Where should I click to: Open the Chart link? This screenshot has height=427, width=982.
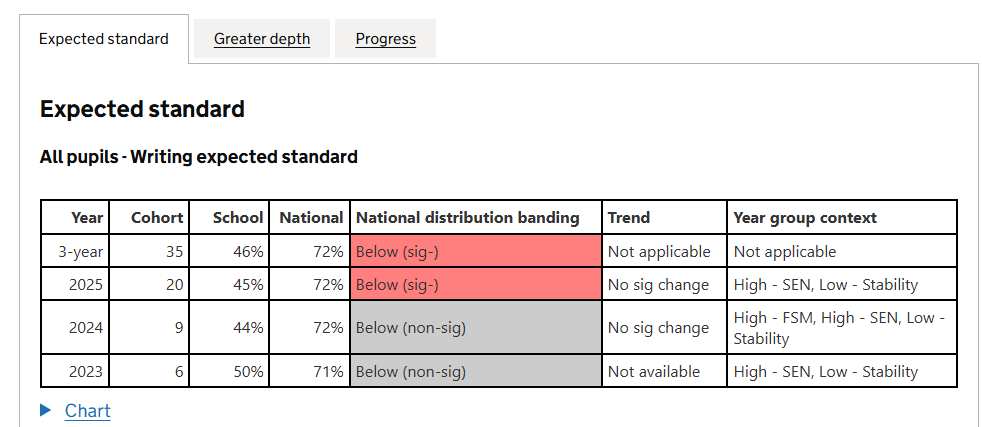(x=87, y=410)
